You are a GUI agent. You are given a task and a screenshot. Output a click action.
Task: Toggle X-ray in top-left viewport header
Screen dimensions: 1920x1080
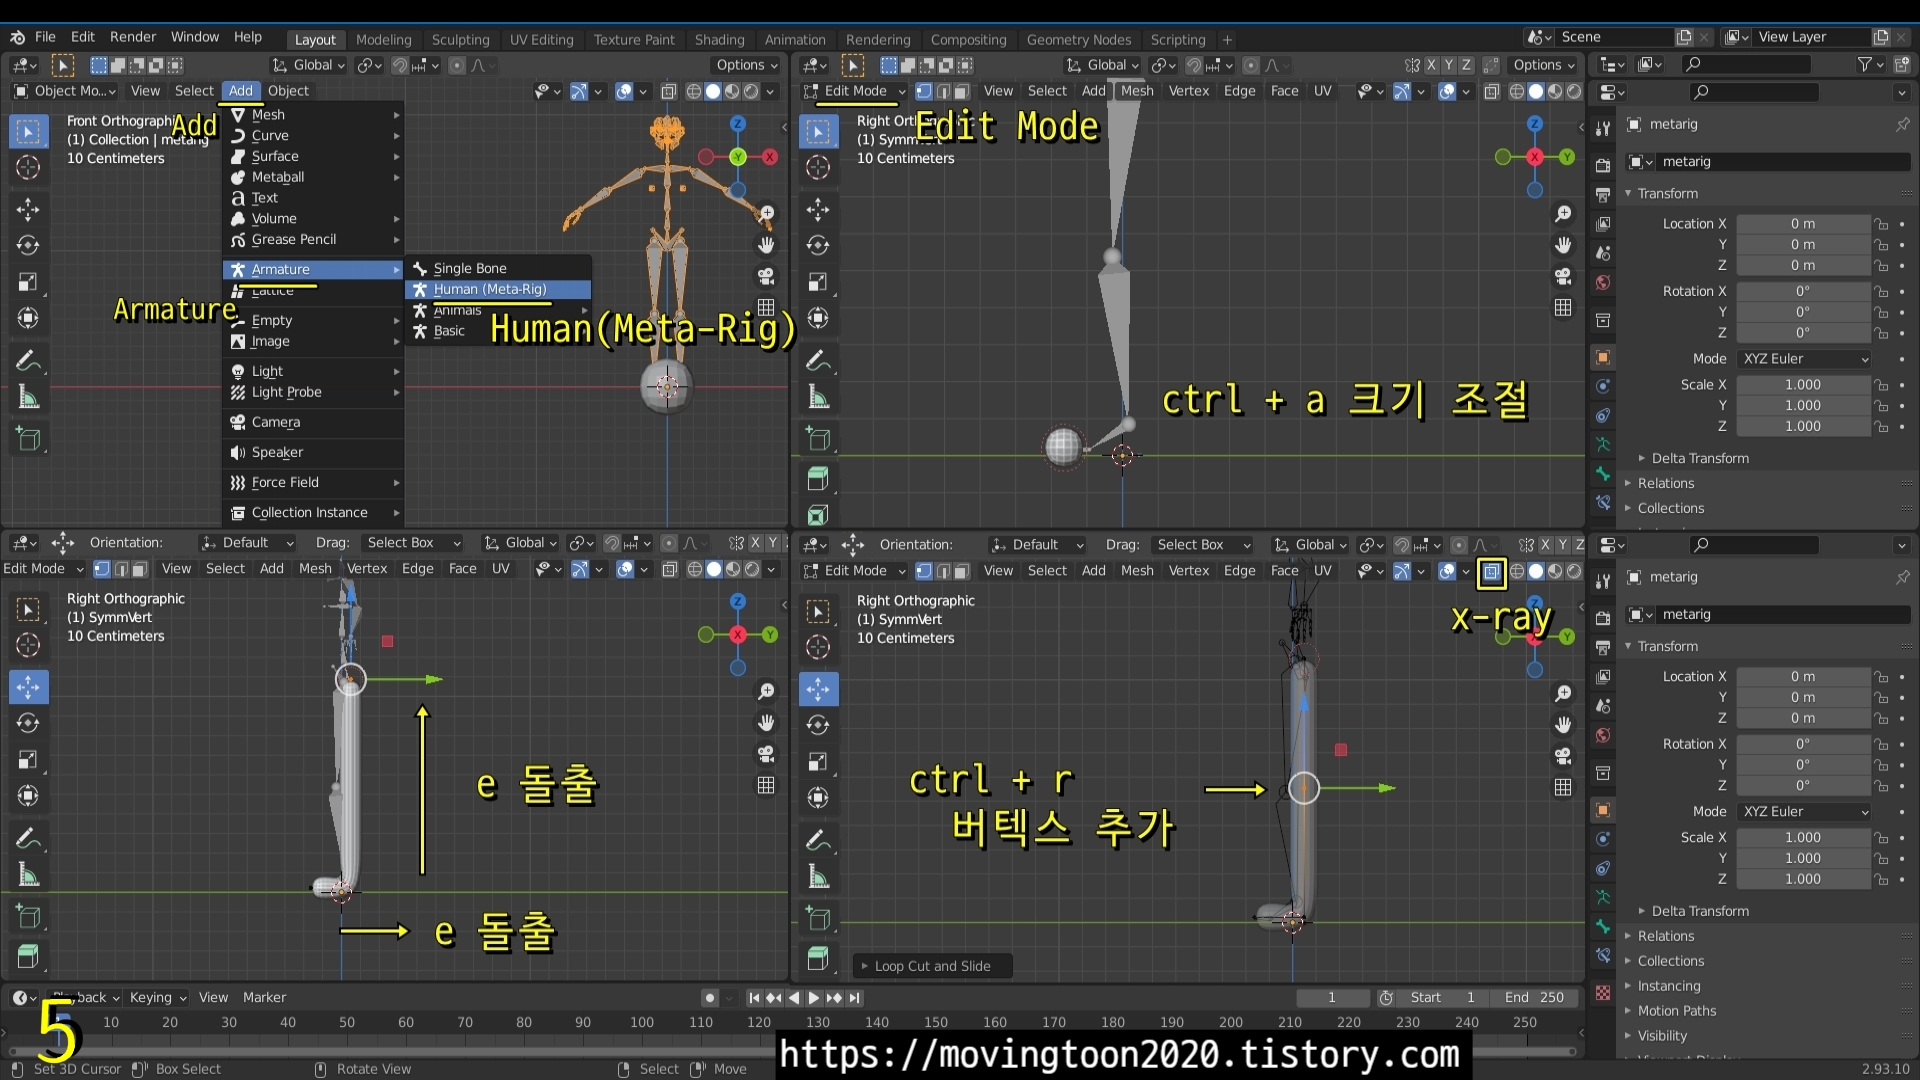[669, 91]
